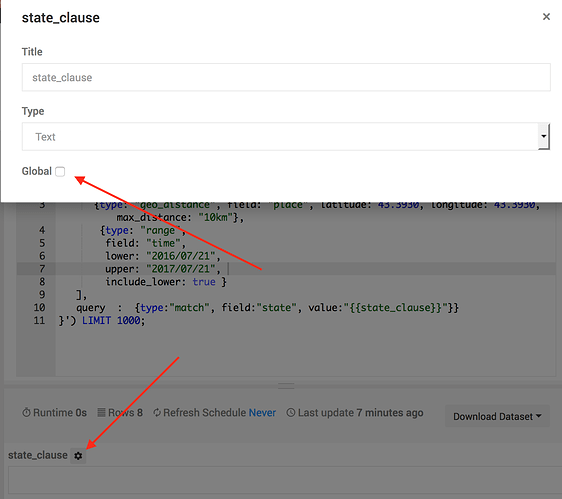The height and width of the screenshot is (499, 562).
Task: Click the 'Rows 8' text
Action: 125,413
